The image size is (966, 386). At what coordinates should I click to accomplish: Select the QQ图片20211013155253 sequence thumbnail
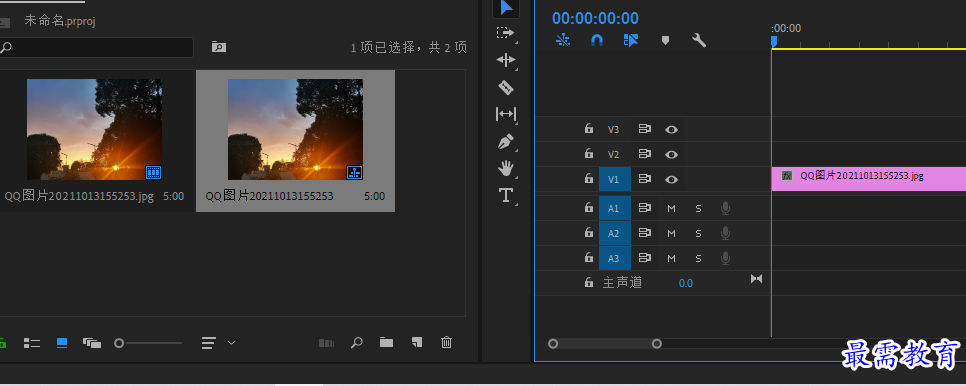[295, 129]
